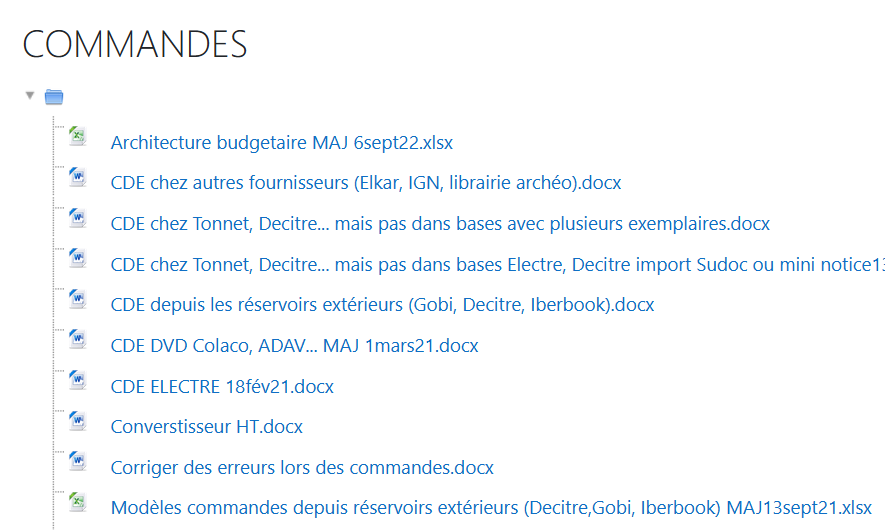Click Word icon beside Electre, Decitre import Sudoc file
Screen dimensions: 885x530
tap(78, 258)
